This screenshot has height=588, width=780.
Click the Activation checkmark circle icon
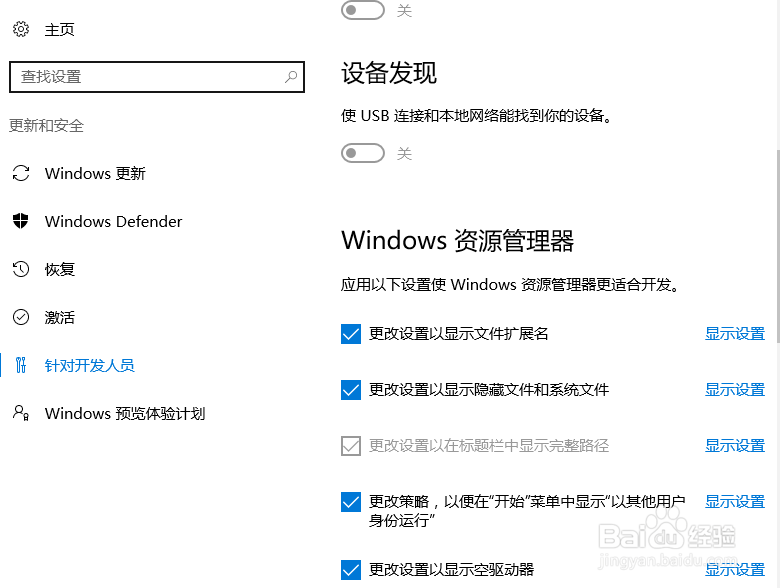(x=21, y=317)
